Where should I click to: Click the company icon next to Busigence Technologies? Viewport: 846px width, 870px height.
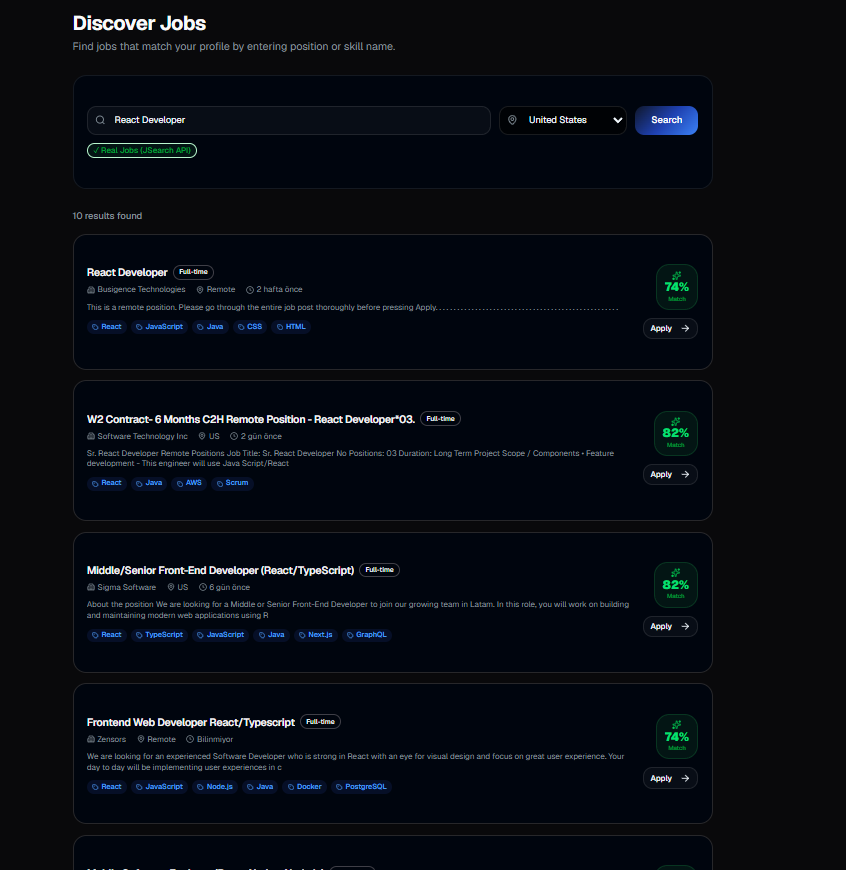tap(91, 290)
